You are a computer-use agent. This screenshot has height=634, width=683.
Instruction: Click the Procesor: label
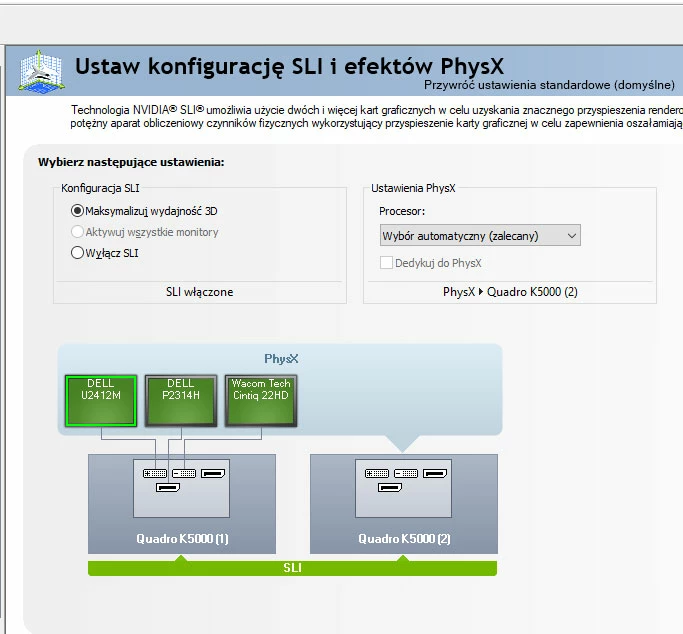402,211
